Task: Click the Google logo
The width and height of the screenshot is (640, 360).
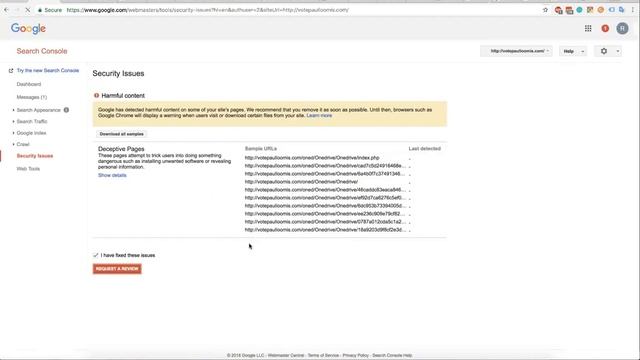Action: 28,28
